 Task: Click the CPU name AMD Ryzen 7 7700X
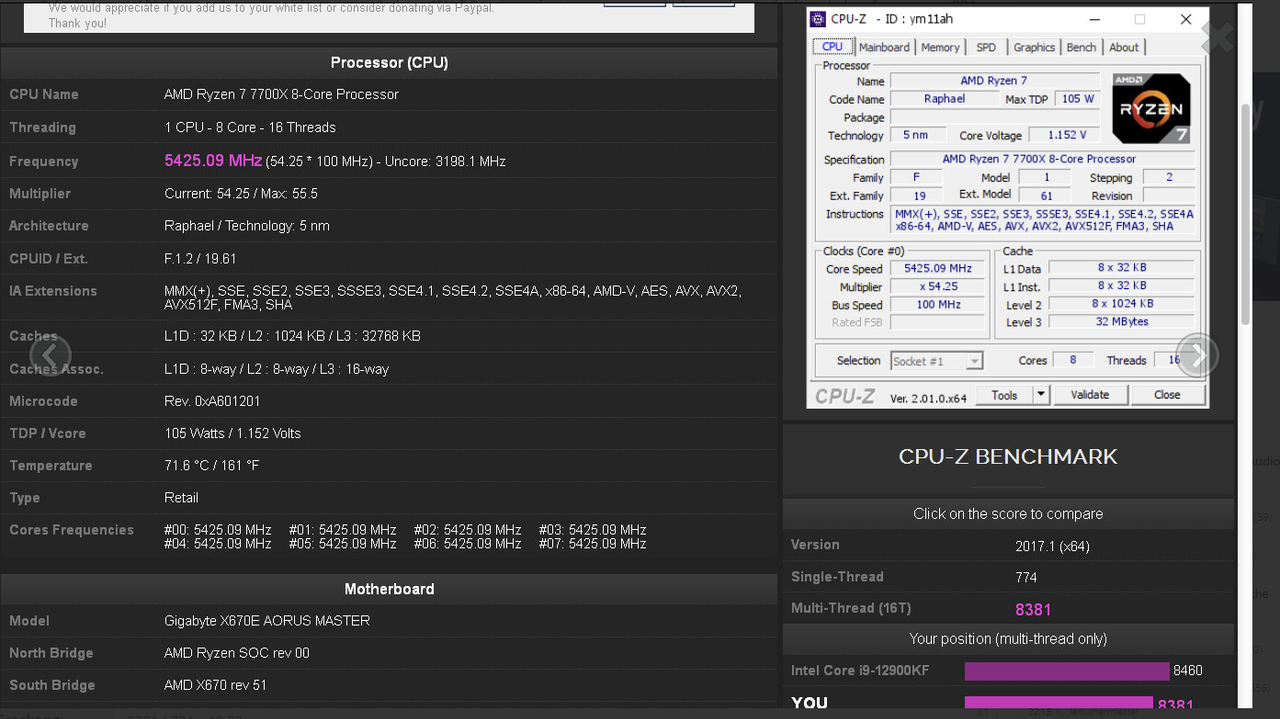click(281, 94)
